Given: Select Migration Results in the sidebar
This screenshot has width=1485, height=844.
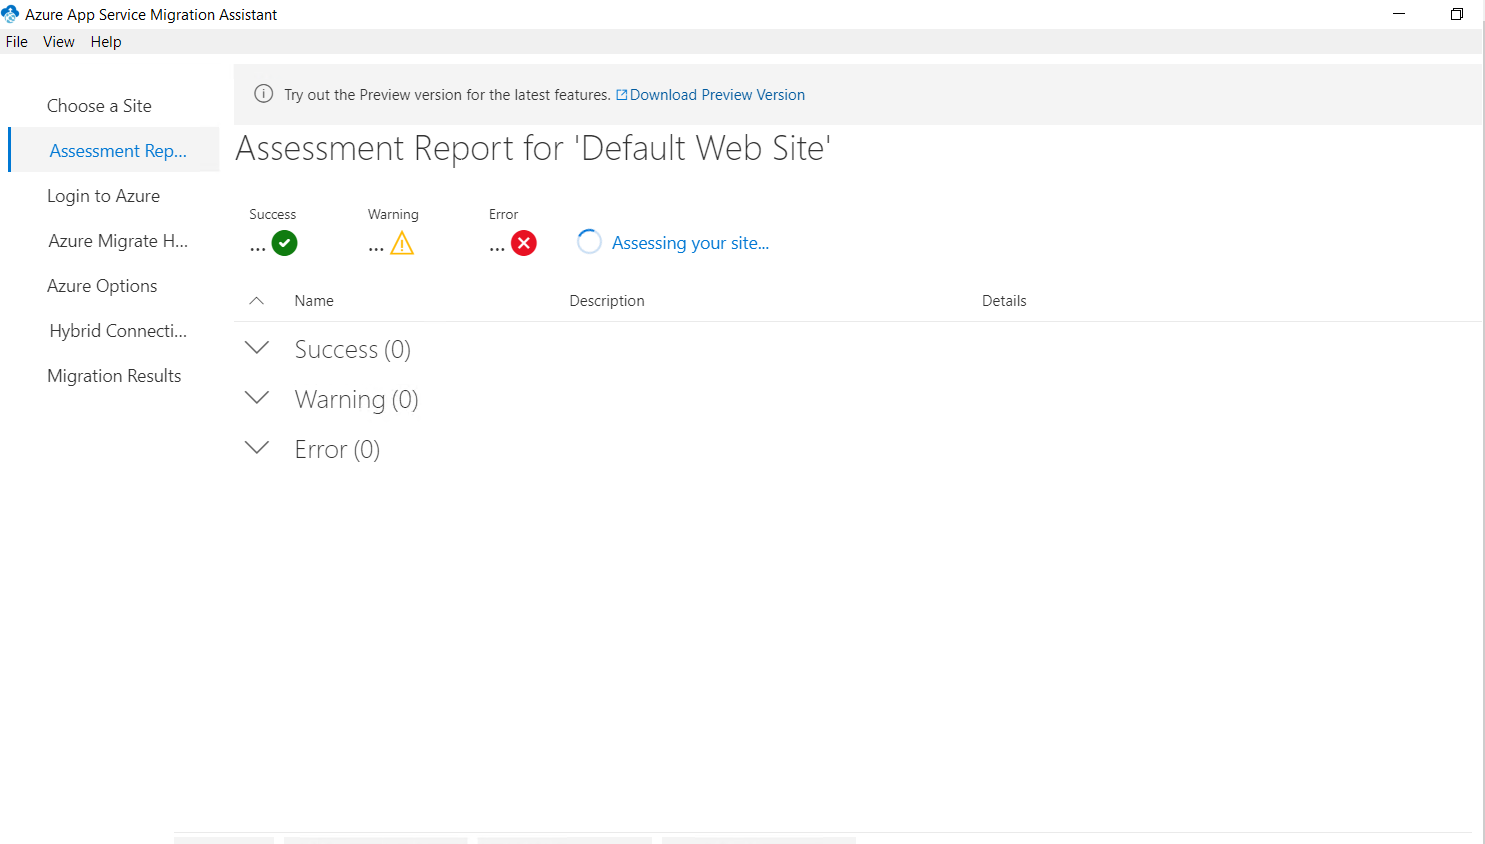Looking at the screenshot, I should point(114,375).
